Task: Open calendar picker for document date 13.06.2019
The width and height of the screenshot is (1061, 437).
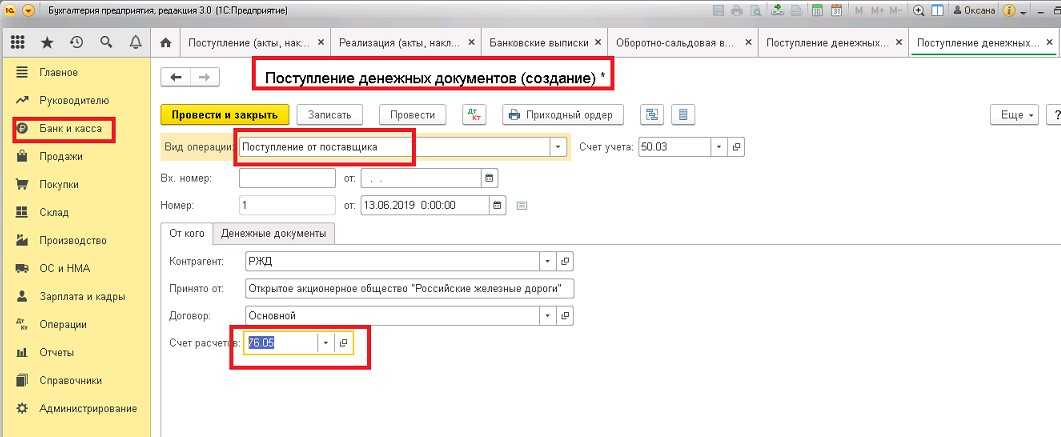Action: pyautogui.click(x=498, y=205)
